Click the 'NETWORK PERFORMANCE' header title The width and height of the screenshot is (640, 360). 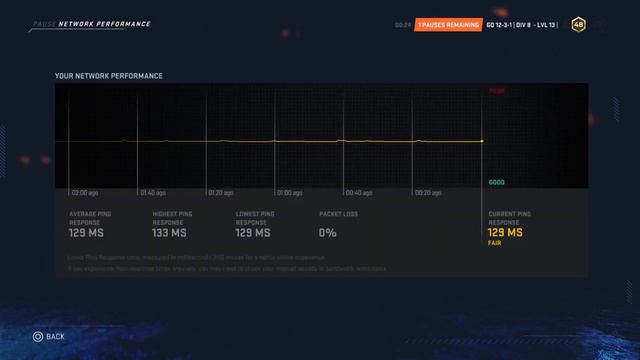pos(104,24)
